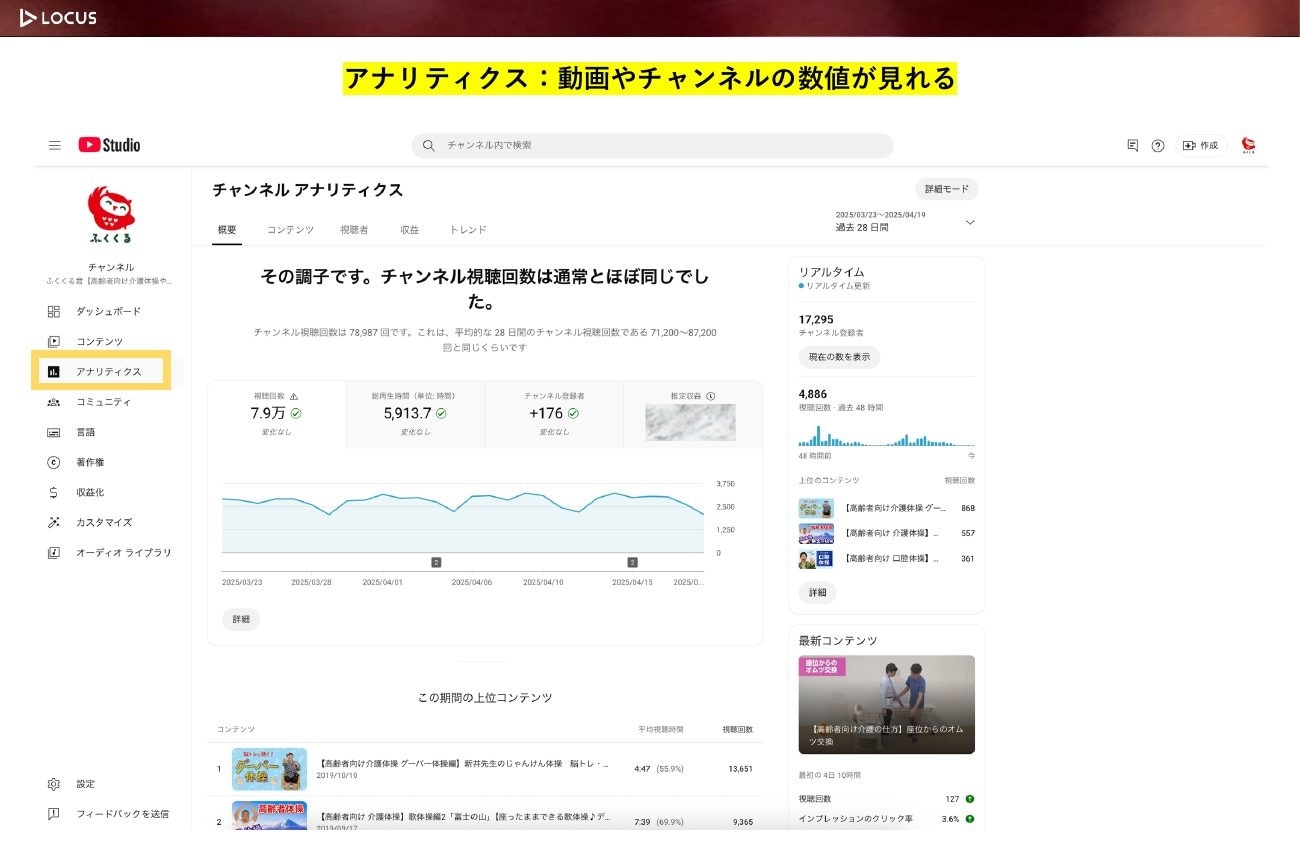
Task: Switch to the Content (コンテンツ) analytics tab
Action: click(290, 230)
